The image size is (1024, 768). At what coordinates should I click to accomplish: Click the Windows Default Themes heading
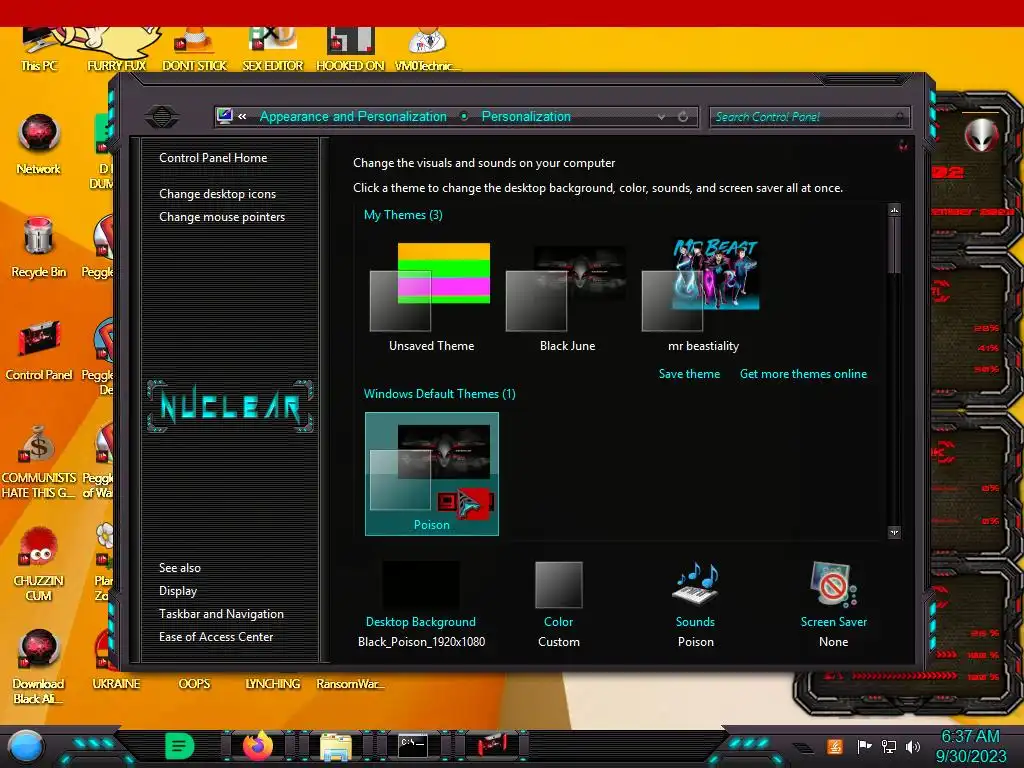(440, 394)
